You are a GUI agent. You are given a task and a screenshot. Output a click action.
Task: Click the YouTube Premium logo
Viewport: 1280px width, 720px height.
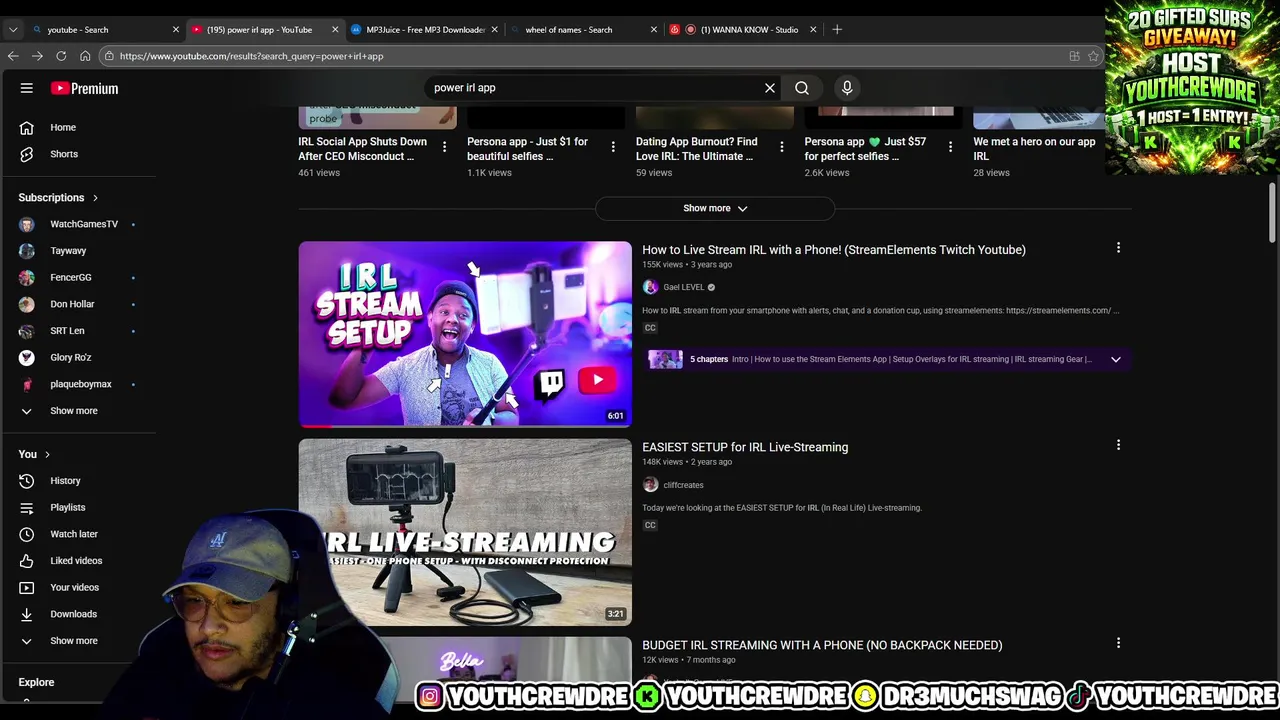[85, 88]
